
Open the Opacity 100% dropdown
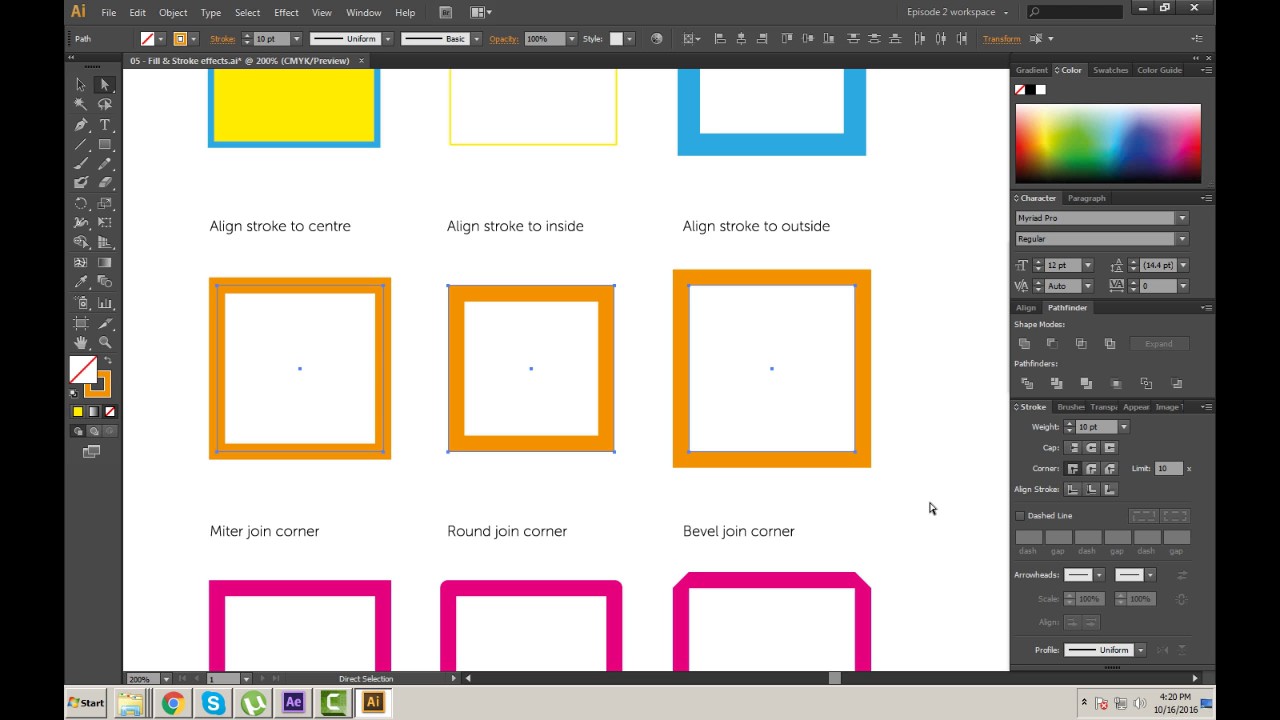point(572,39)
